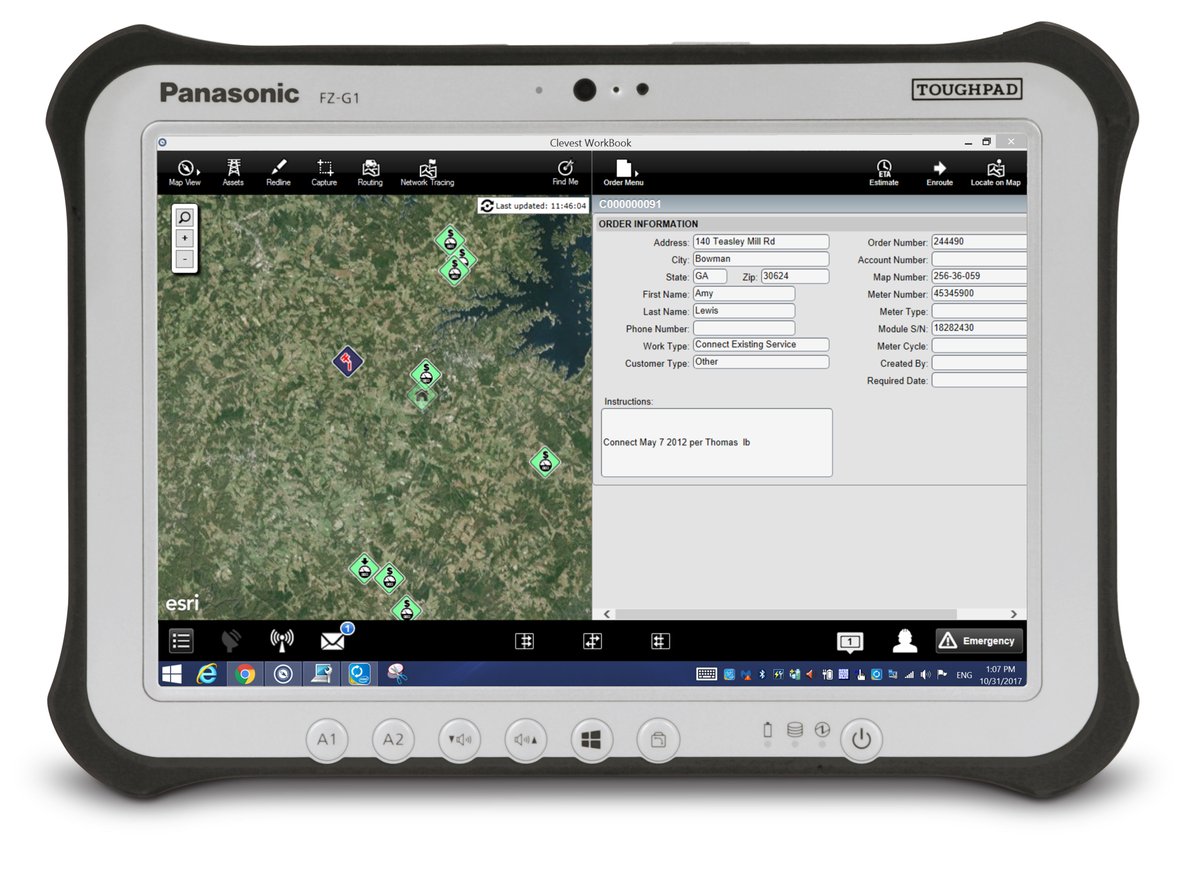Open the on-screen keyboard tray icon

click(706, 675)
